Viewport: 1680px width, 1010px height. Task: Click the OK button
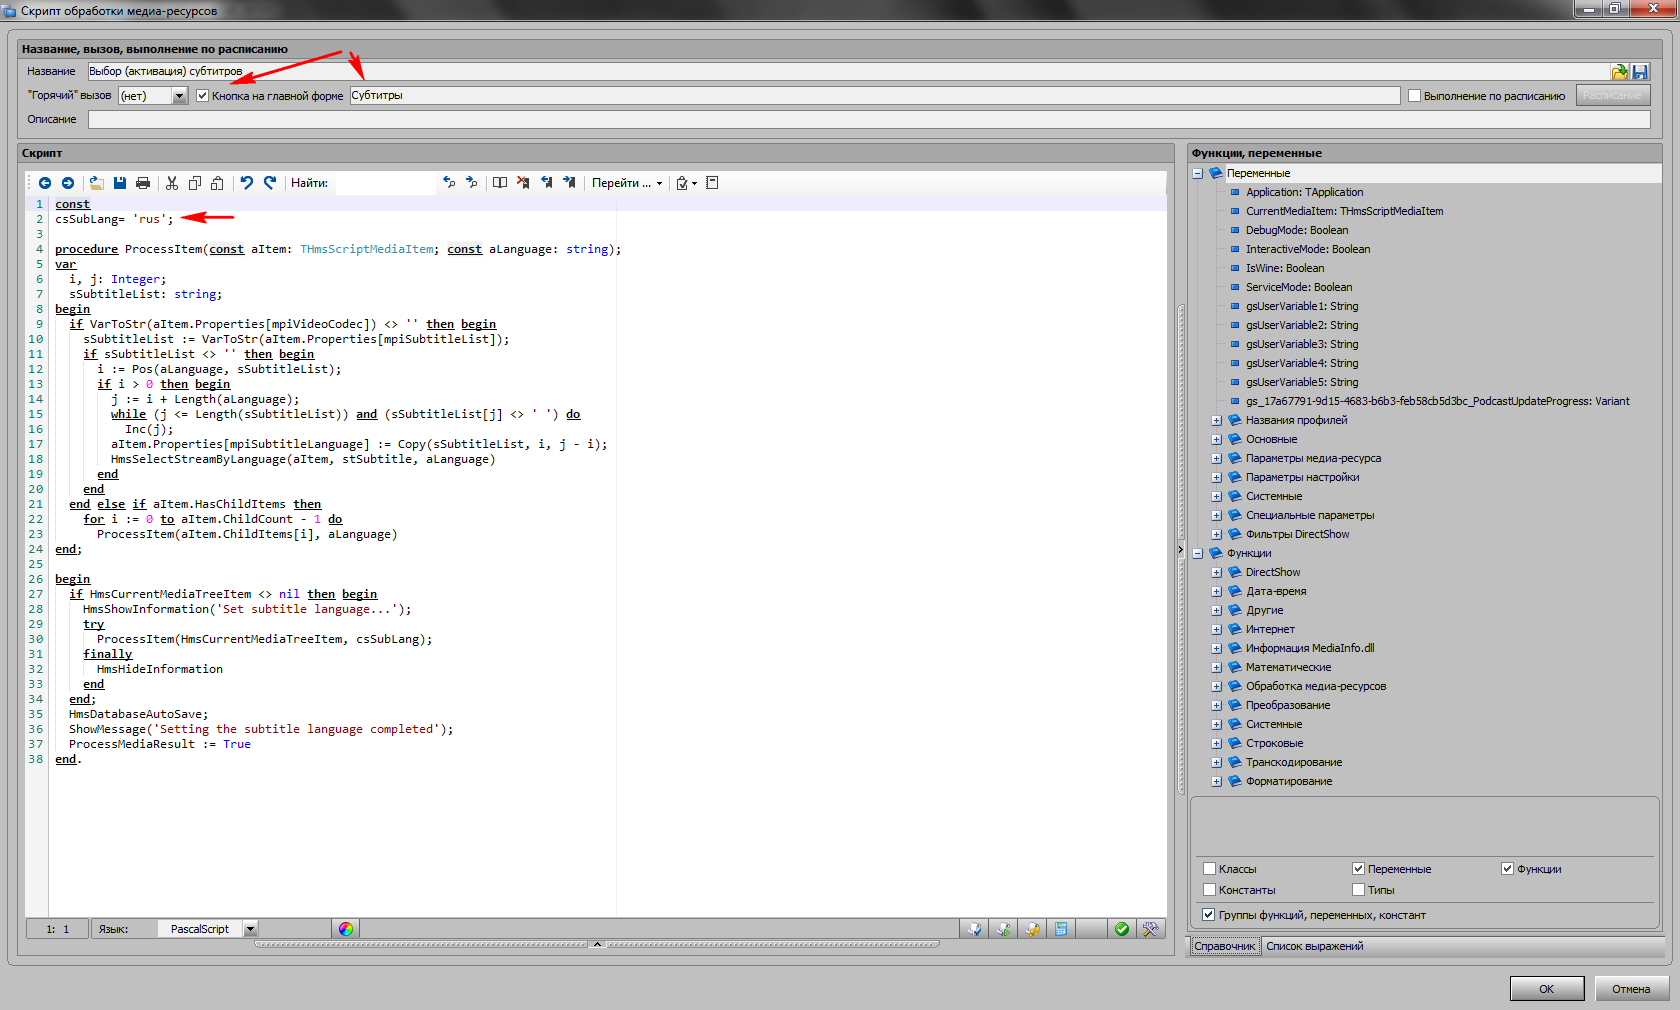(1546, 989)
